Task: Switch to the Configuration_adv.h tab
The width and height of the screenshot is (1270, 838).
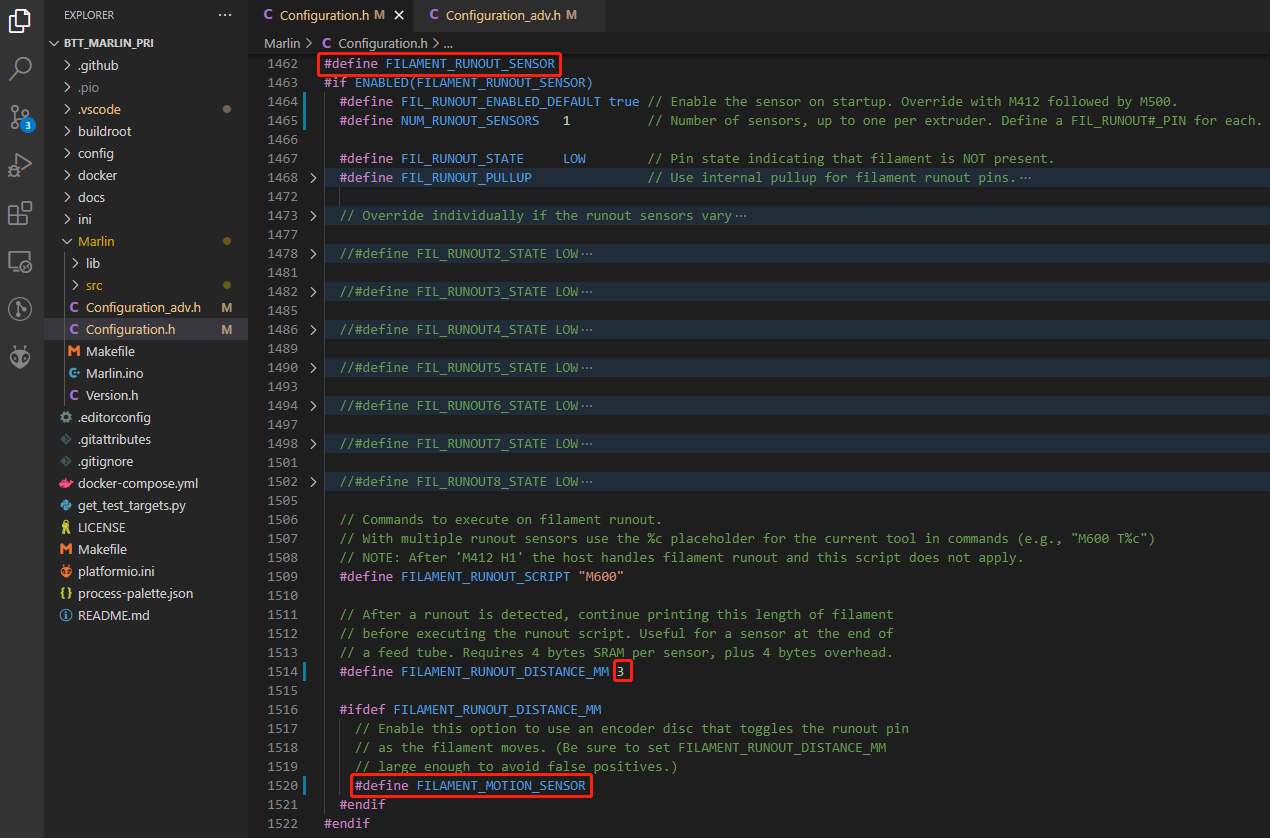Action: [501, 15]
